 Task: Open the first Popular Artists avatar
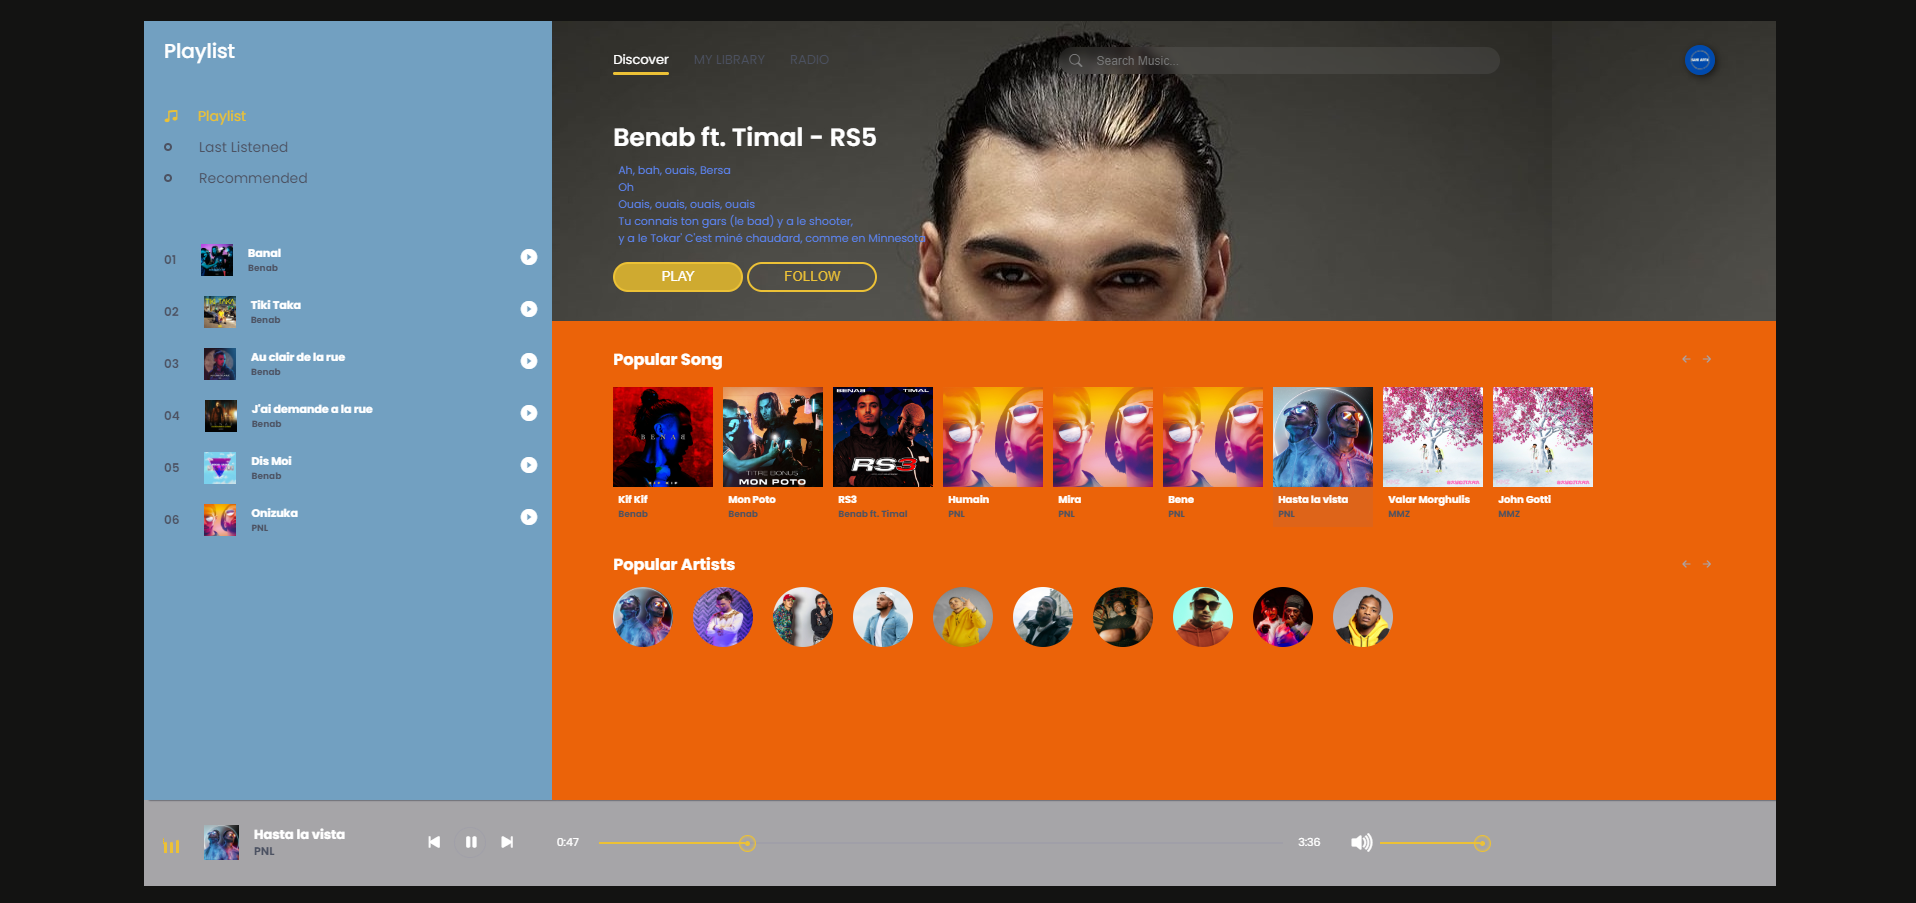[x=643, y=617]
